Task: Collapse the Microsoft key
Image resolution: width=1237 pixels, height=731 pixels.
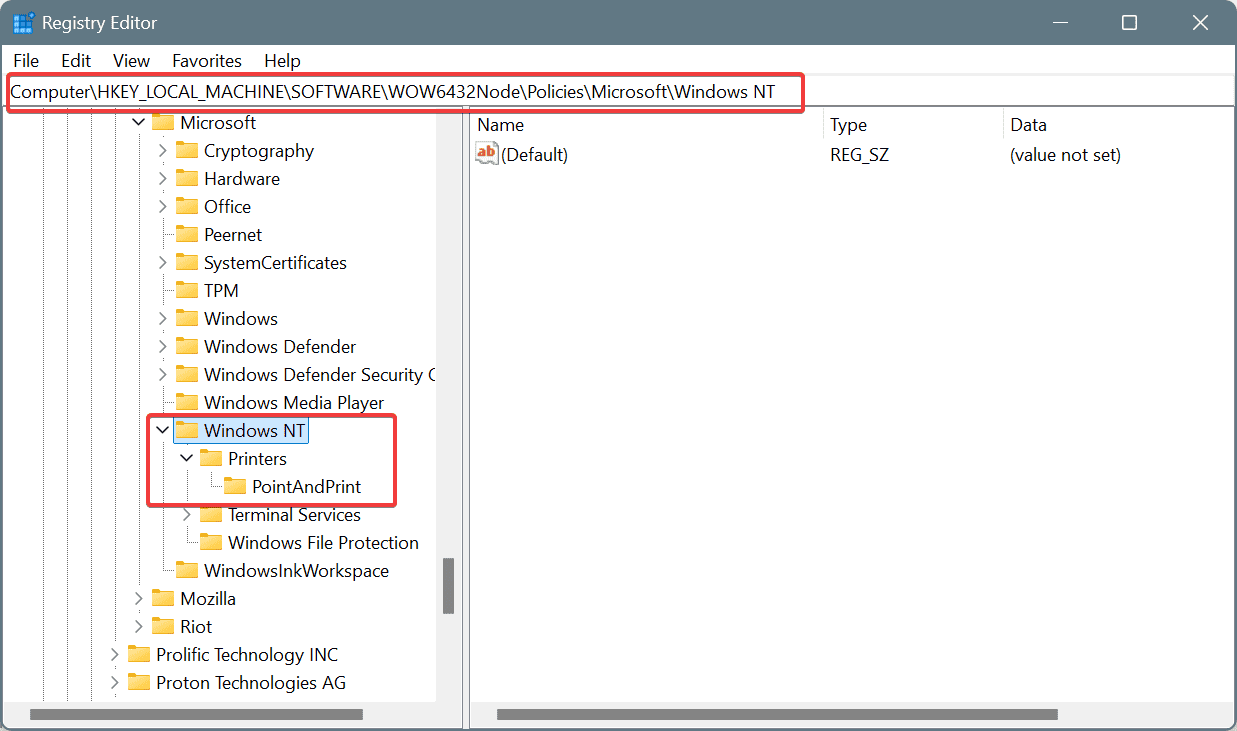Action: point(139,122)
